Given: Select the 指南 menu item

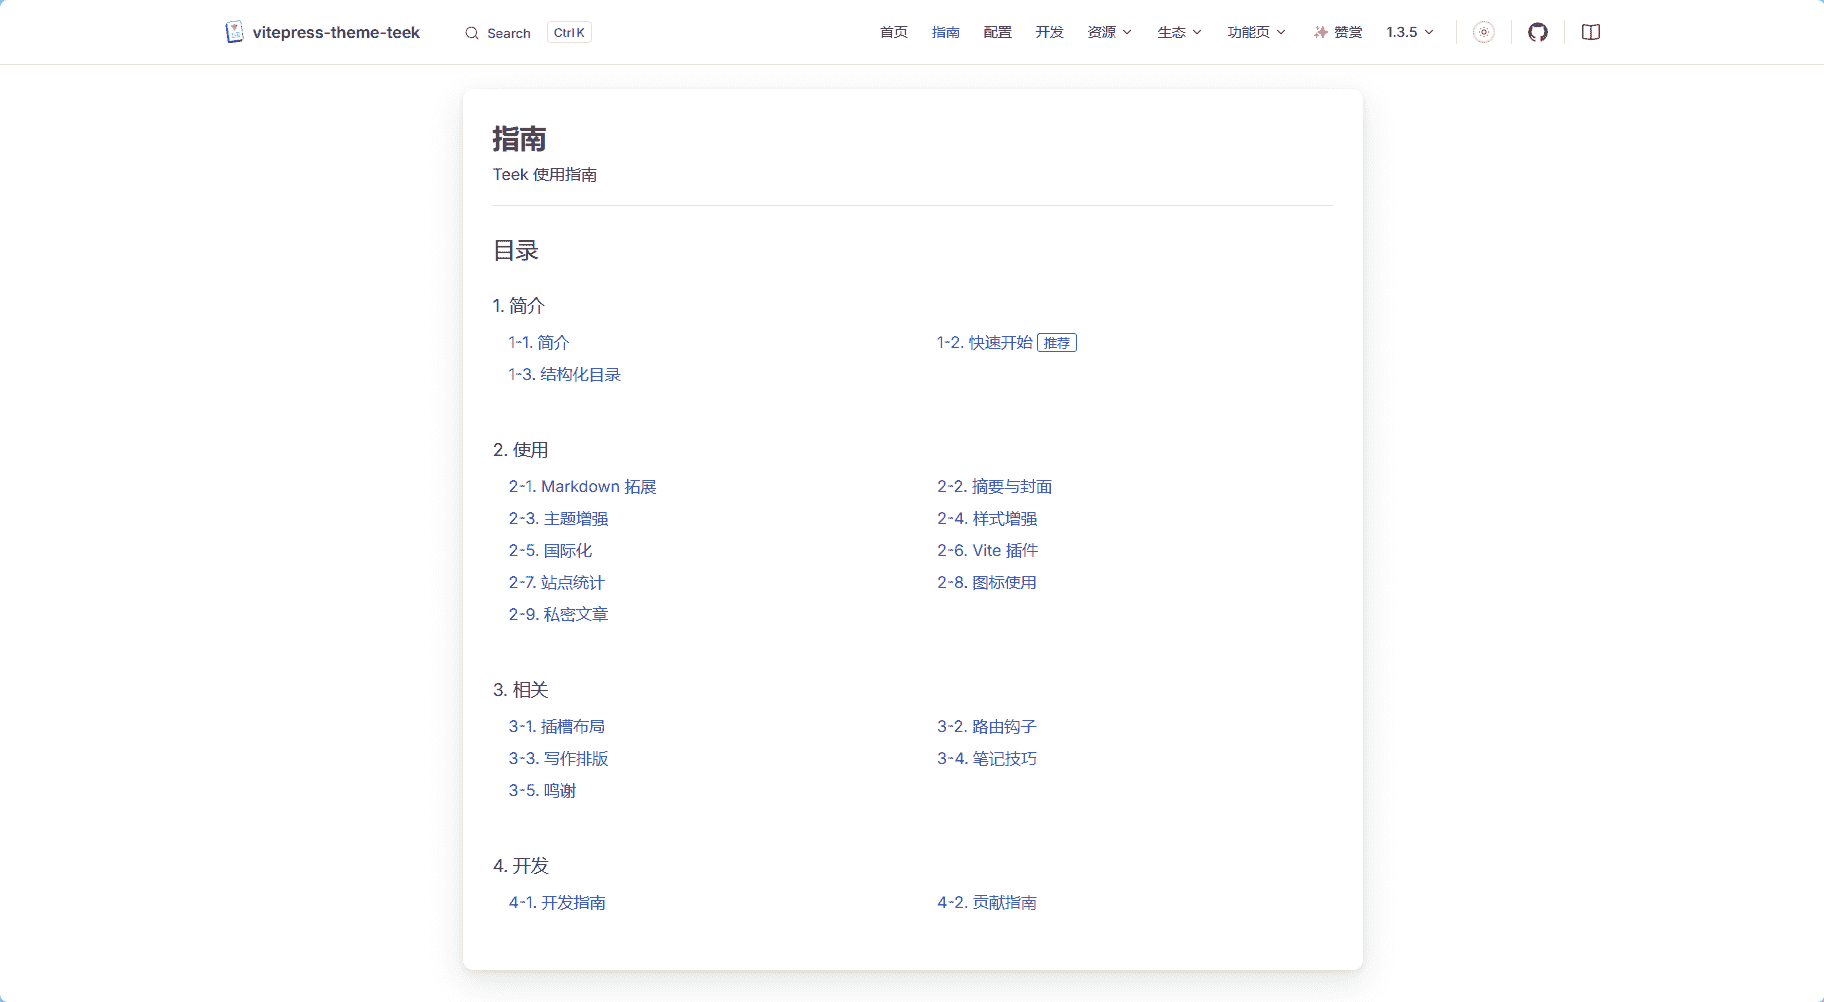Looking at the screenshot, I should pyautogui.click(x=945, y=31).
